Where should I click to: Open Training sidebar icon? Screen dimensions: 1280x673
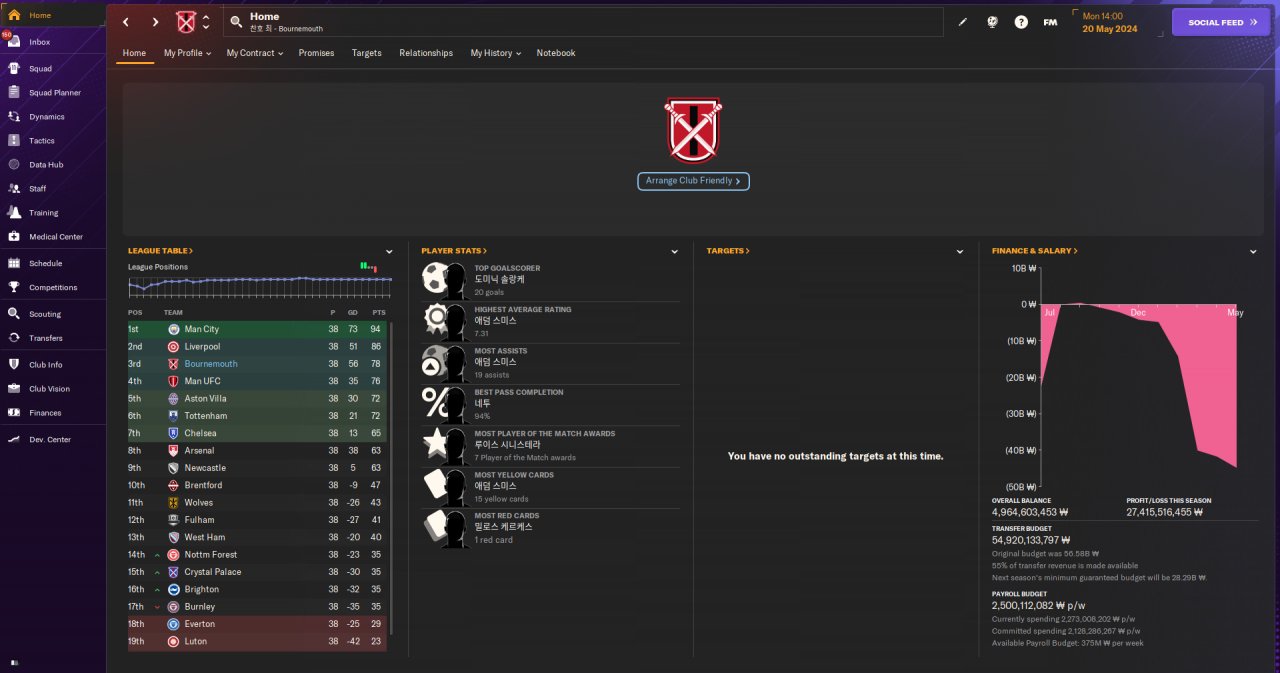[x=14, y=213]
